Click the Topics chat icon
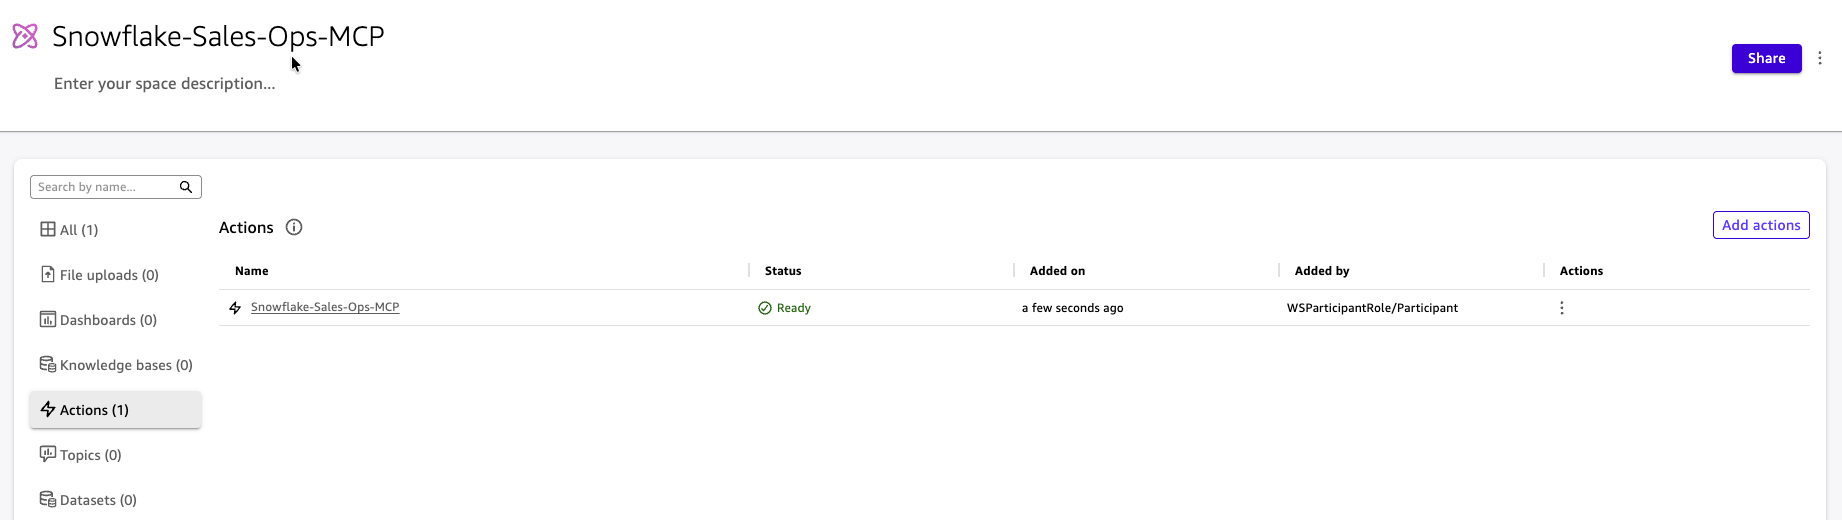The image size is (1842, 520). [x=47, y=454]
